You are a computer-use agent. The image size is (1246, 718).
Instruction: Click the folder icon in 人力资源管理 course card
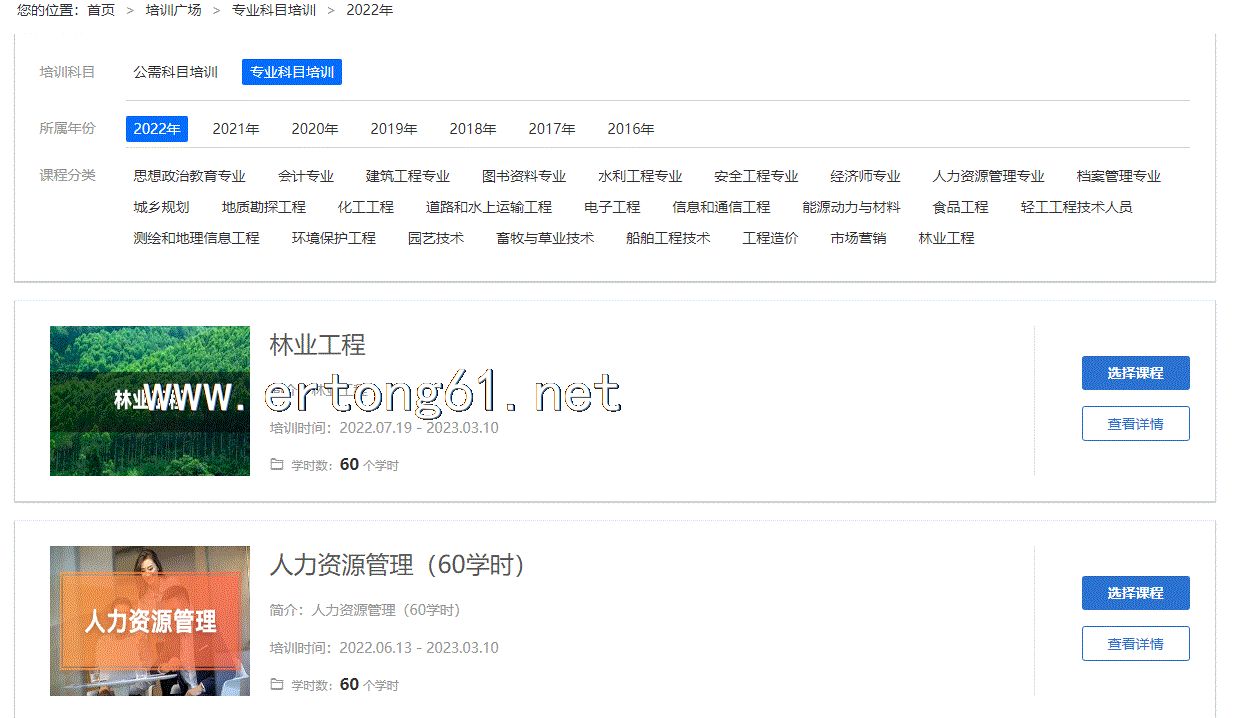click(277, 685)
